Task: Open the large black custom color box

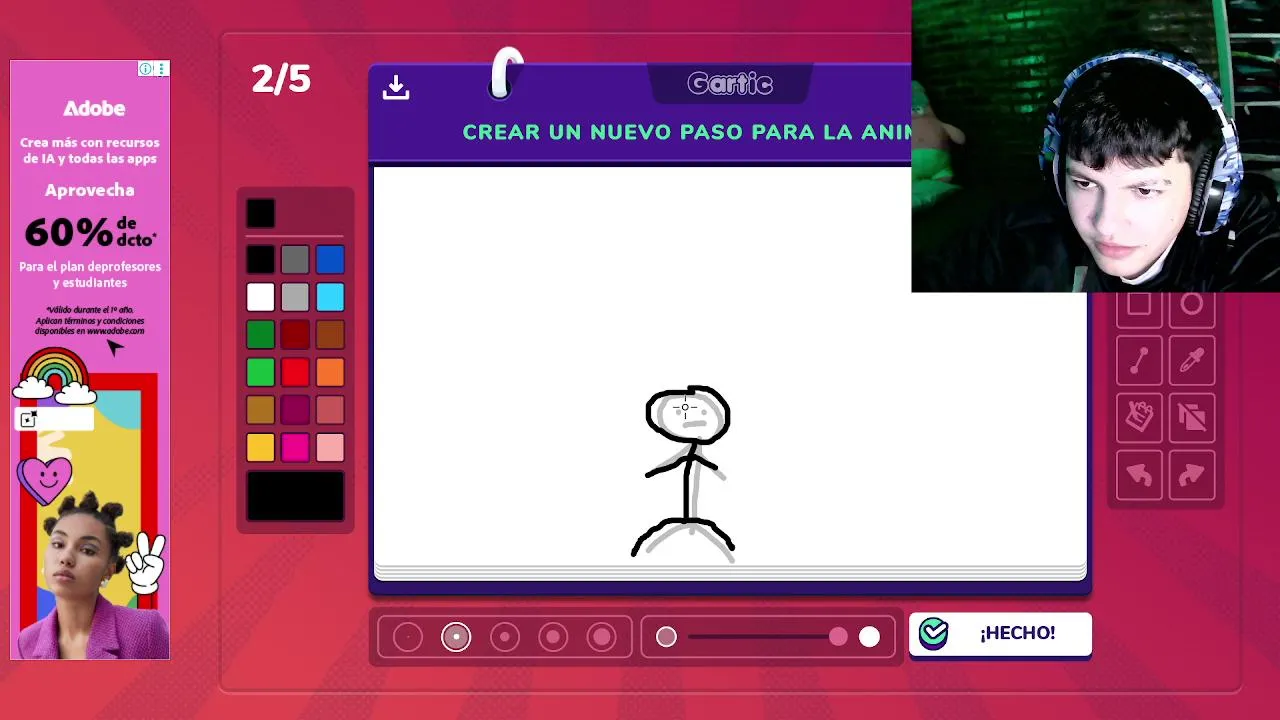Action: click(295, 496)
